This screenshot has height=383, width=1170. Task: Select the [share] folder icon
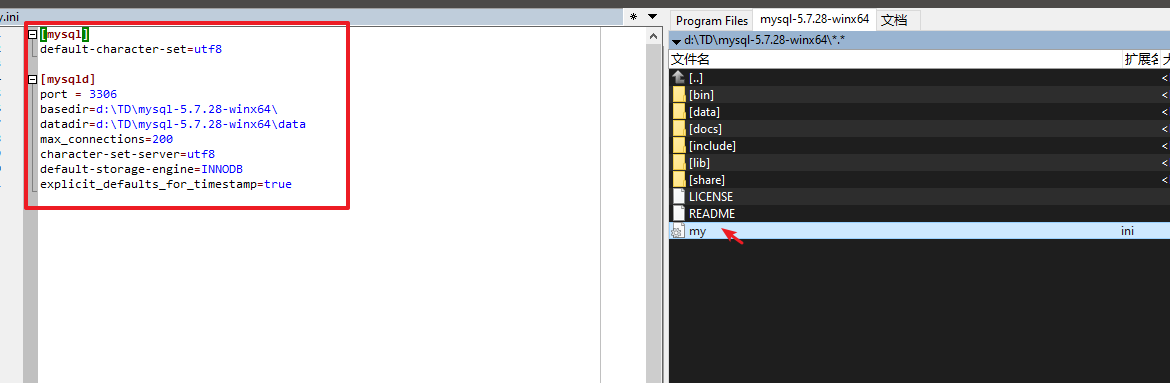pyautogui.click(x=678, y=180)
